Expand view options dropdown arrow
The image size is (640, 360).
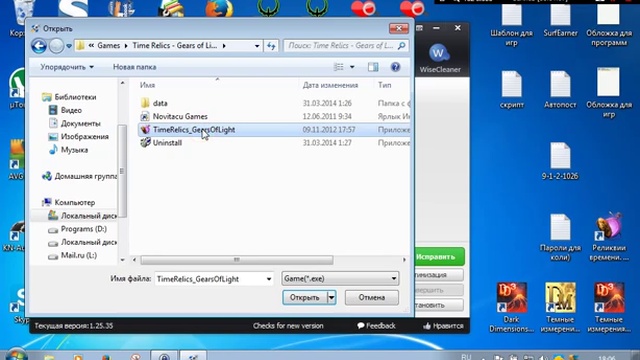352,67
